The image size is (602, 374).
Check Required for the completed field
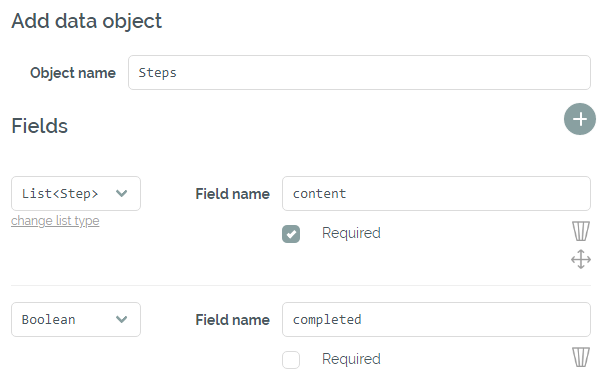pos(291,360)
